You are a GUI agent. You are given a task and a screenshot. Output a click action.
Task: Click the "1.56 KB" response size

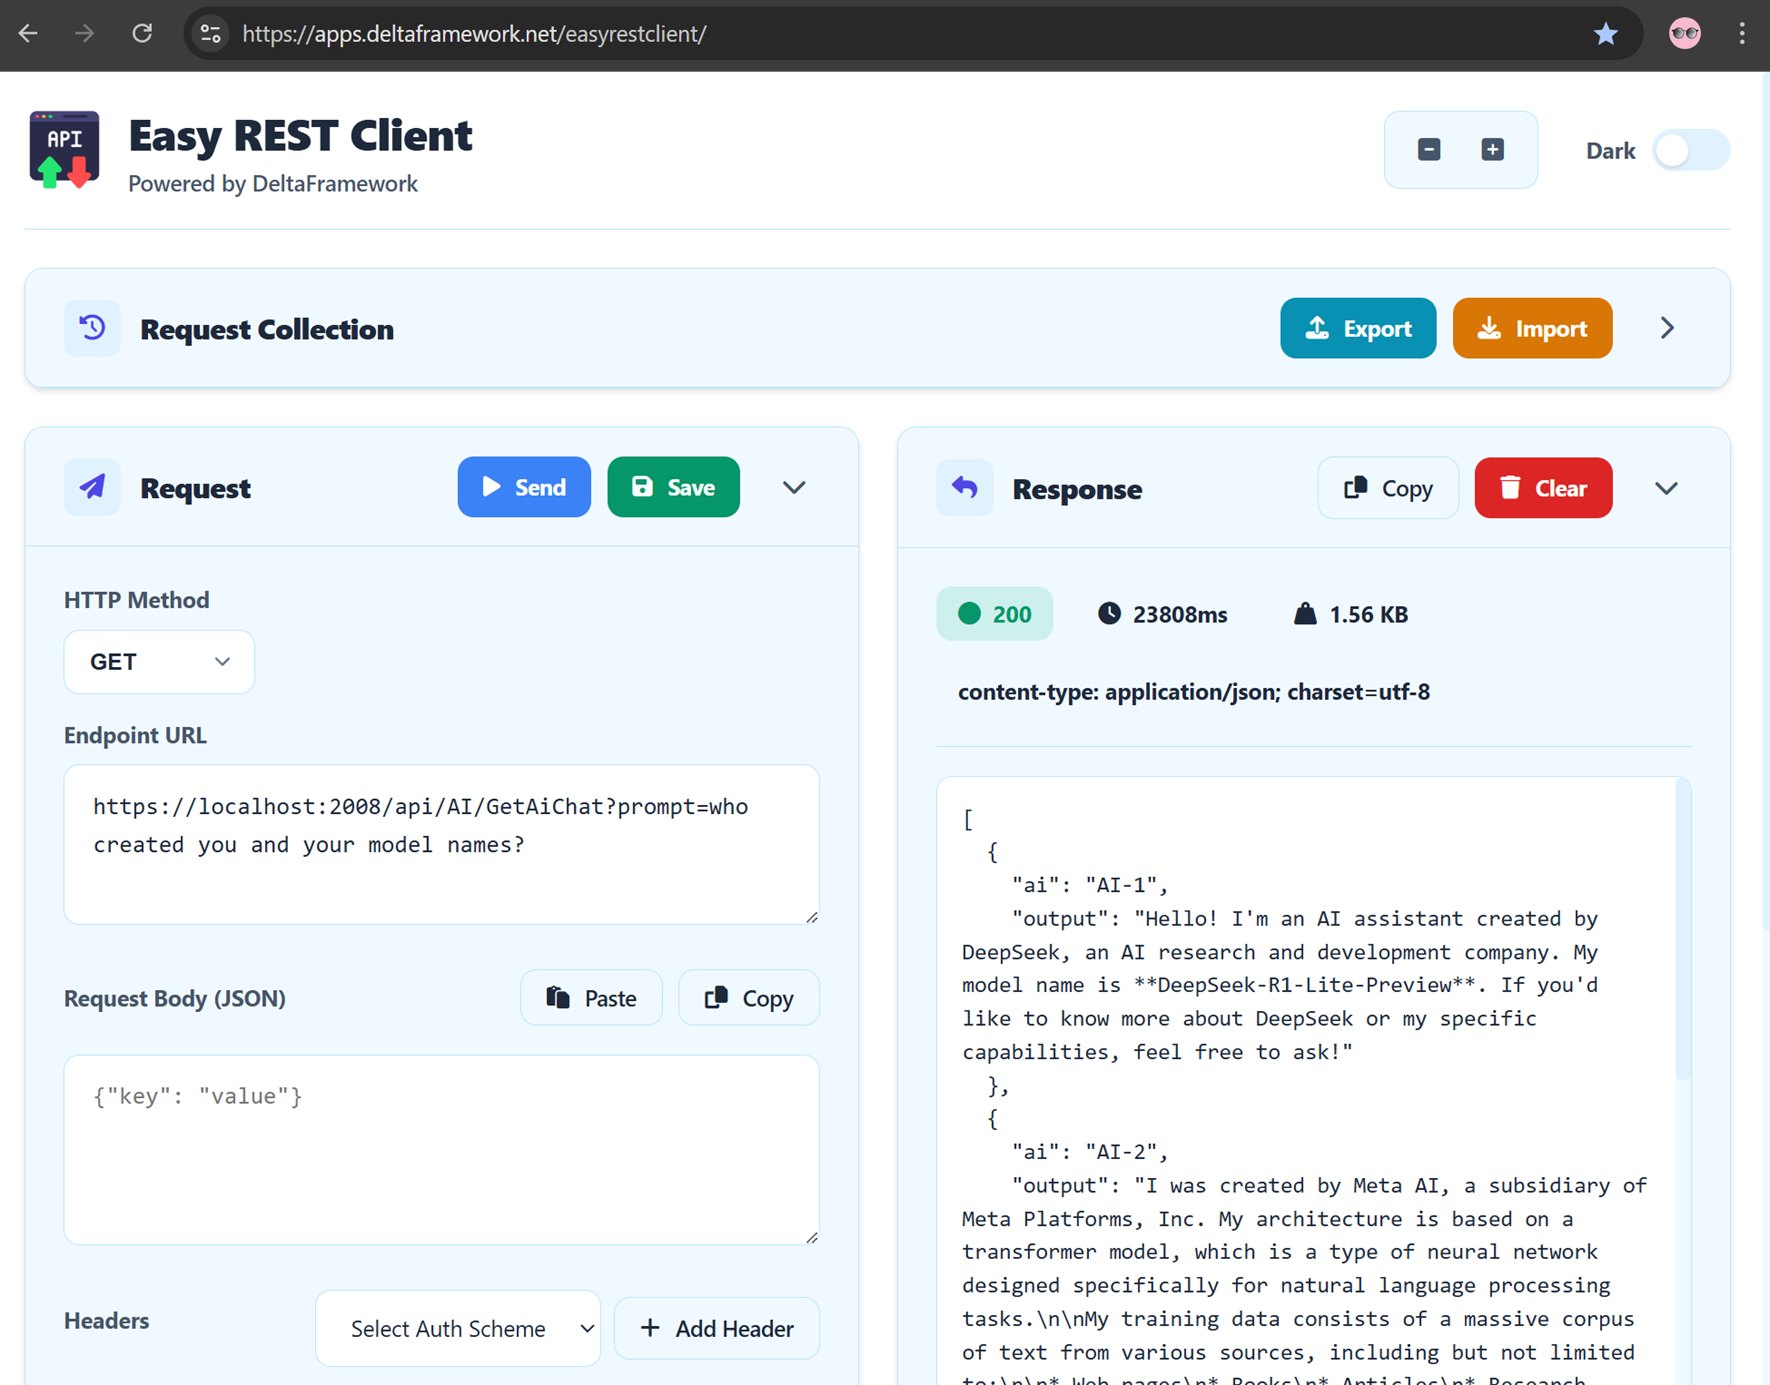[x=1368, y=614]
